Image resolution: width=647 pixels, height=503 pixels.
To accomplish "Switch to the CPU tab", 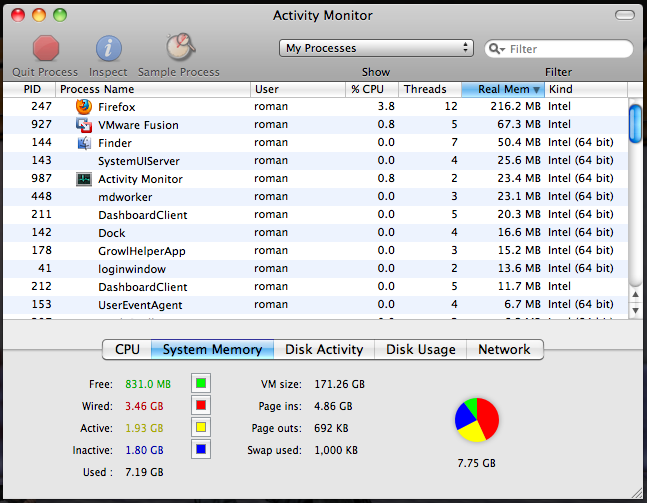I will pos(127,350).
